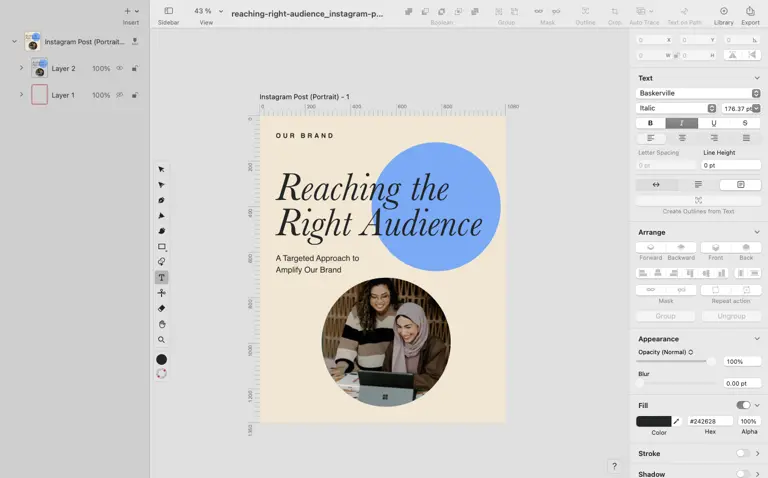Expand the Stroke section chevron
This screenshot has height=478, width=768.
tap(757, 454)
